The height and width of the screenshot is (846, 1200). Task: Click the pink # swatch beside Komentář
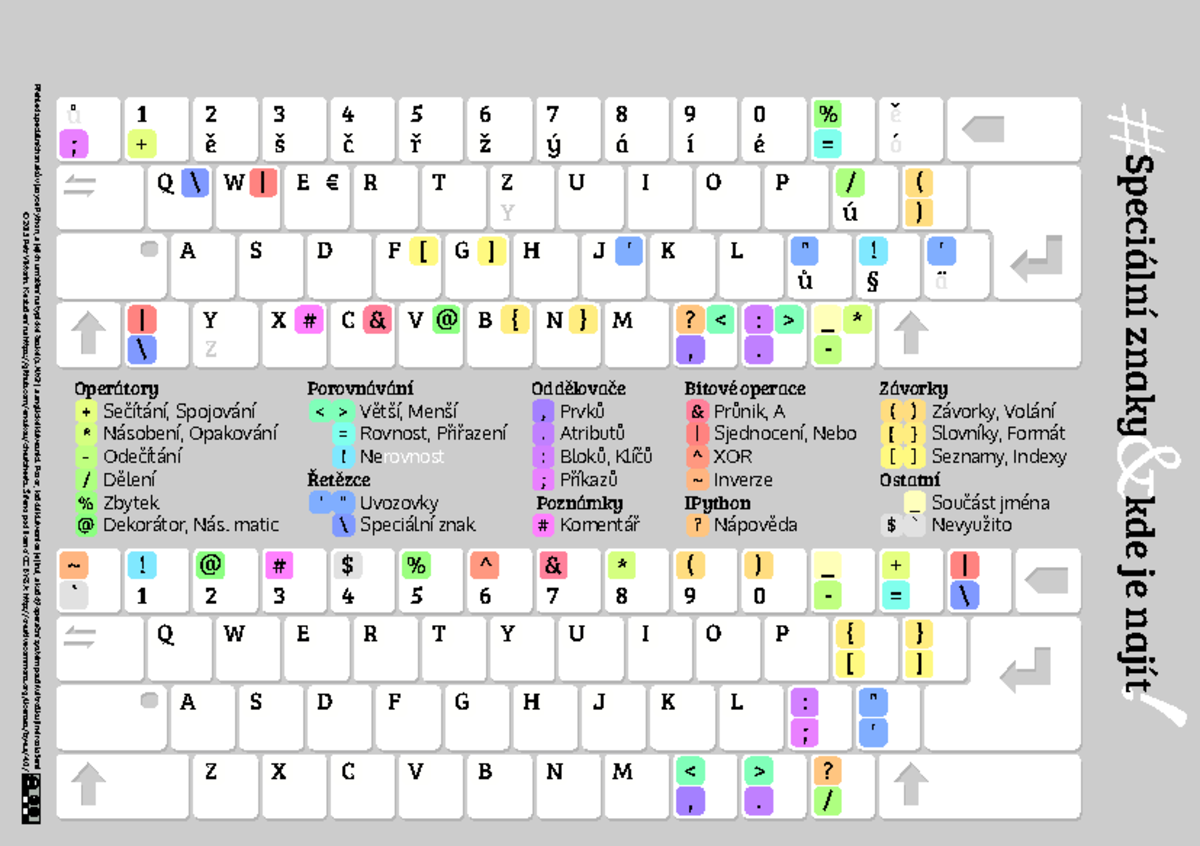(x=544, y=525)
